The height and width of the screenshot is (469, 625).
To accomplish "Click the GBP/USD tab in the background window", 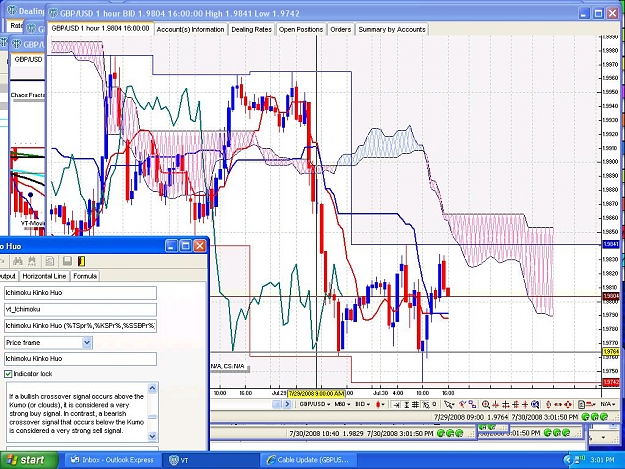I will point(28,59).
